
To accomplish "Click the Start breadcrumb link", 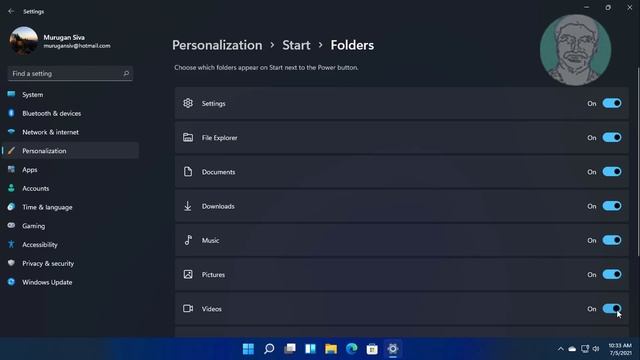I will point(296,45).
